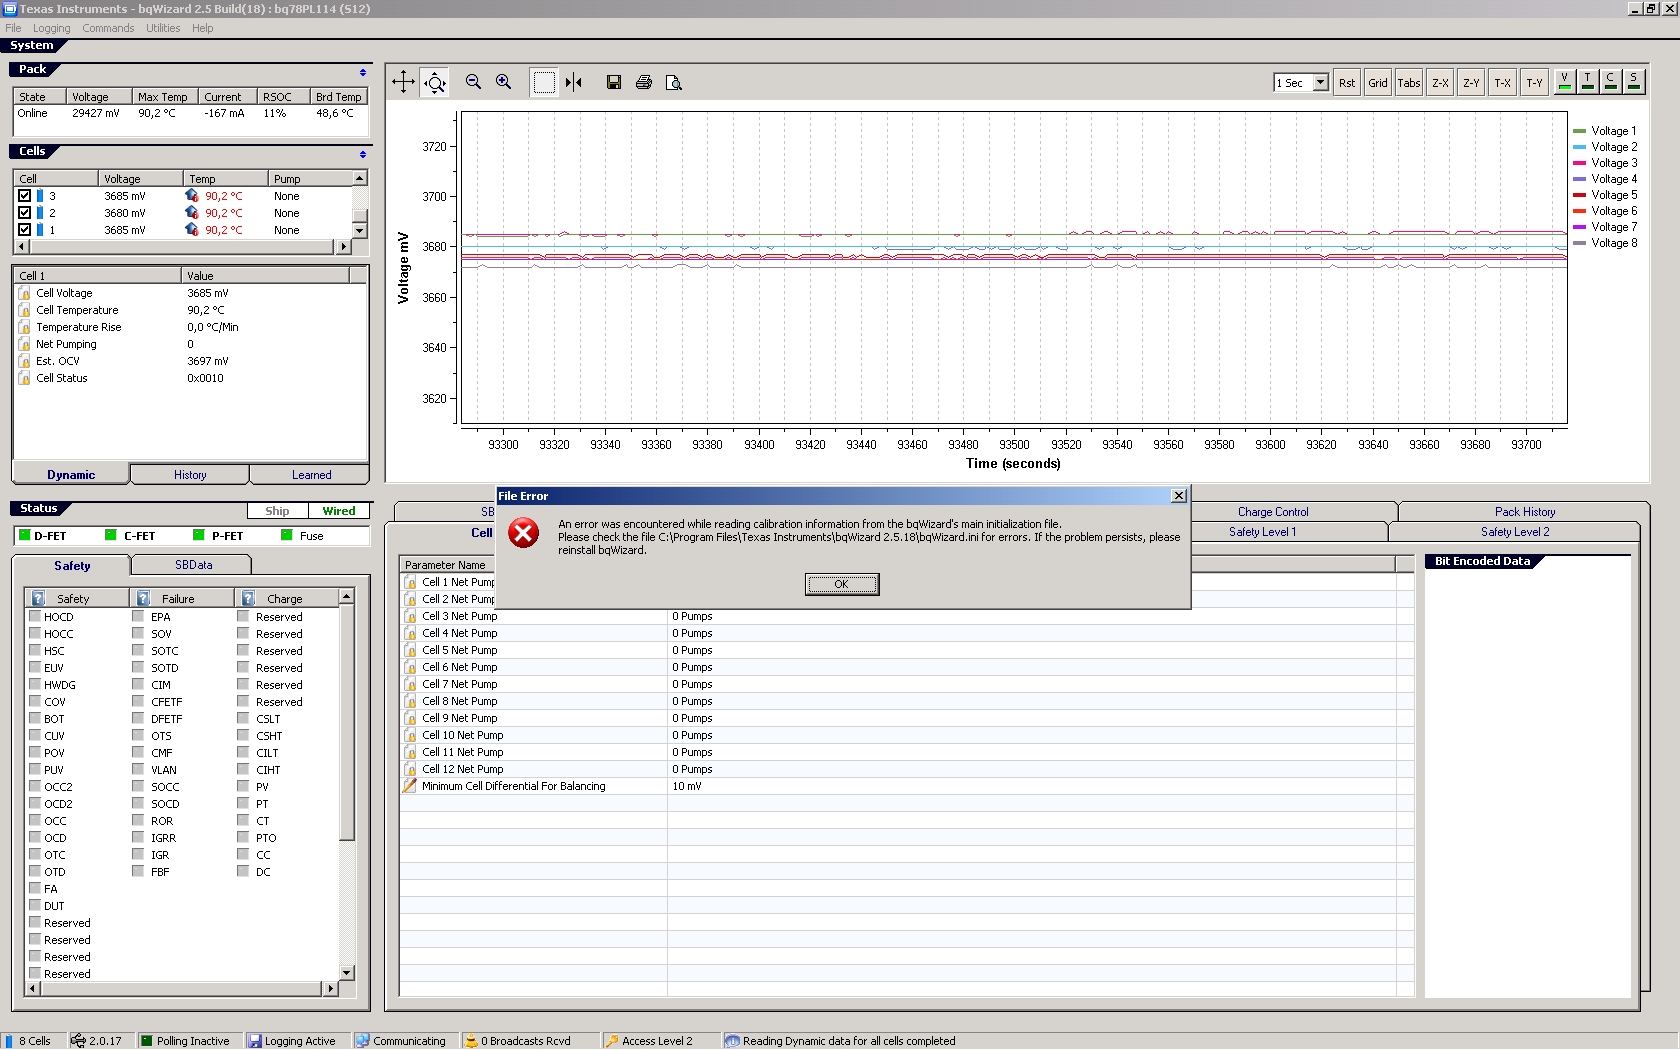Screen dimensions: 1680x1050
Task: Click OK in File Error dialog
Action: coord(842,584)
